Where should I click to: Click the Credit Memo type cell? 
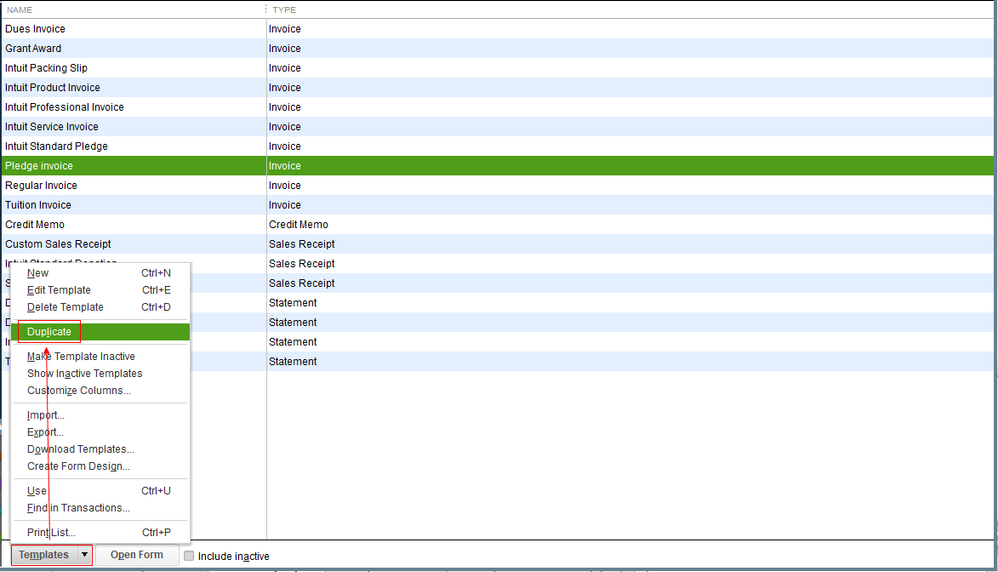click(299, 225)
